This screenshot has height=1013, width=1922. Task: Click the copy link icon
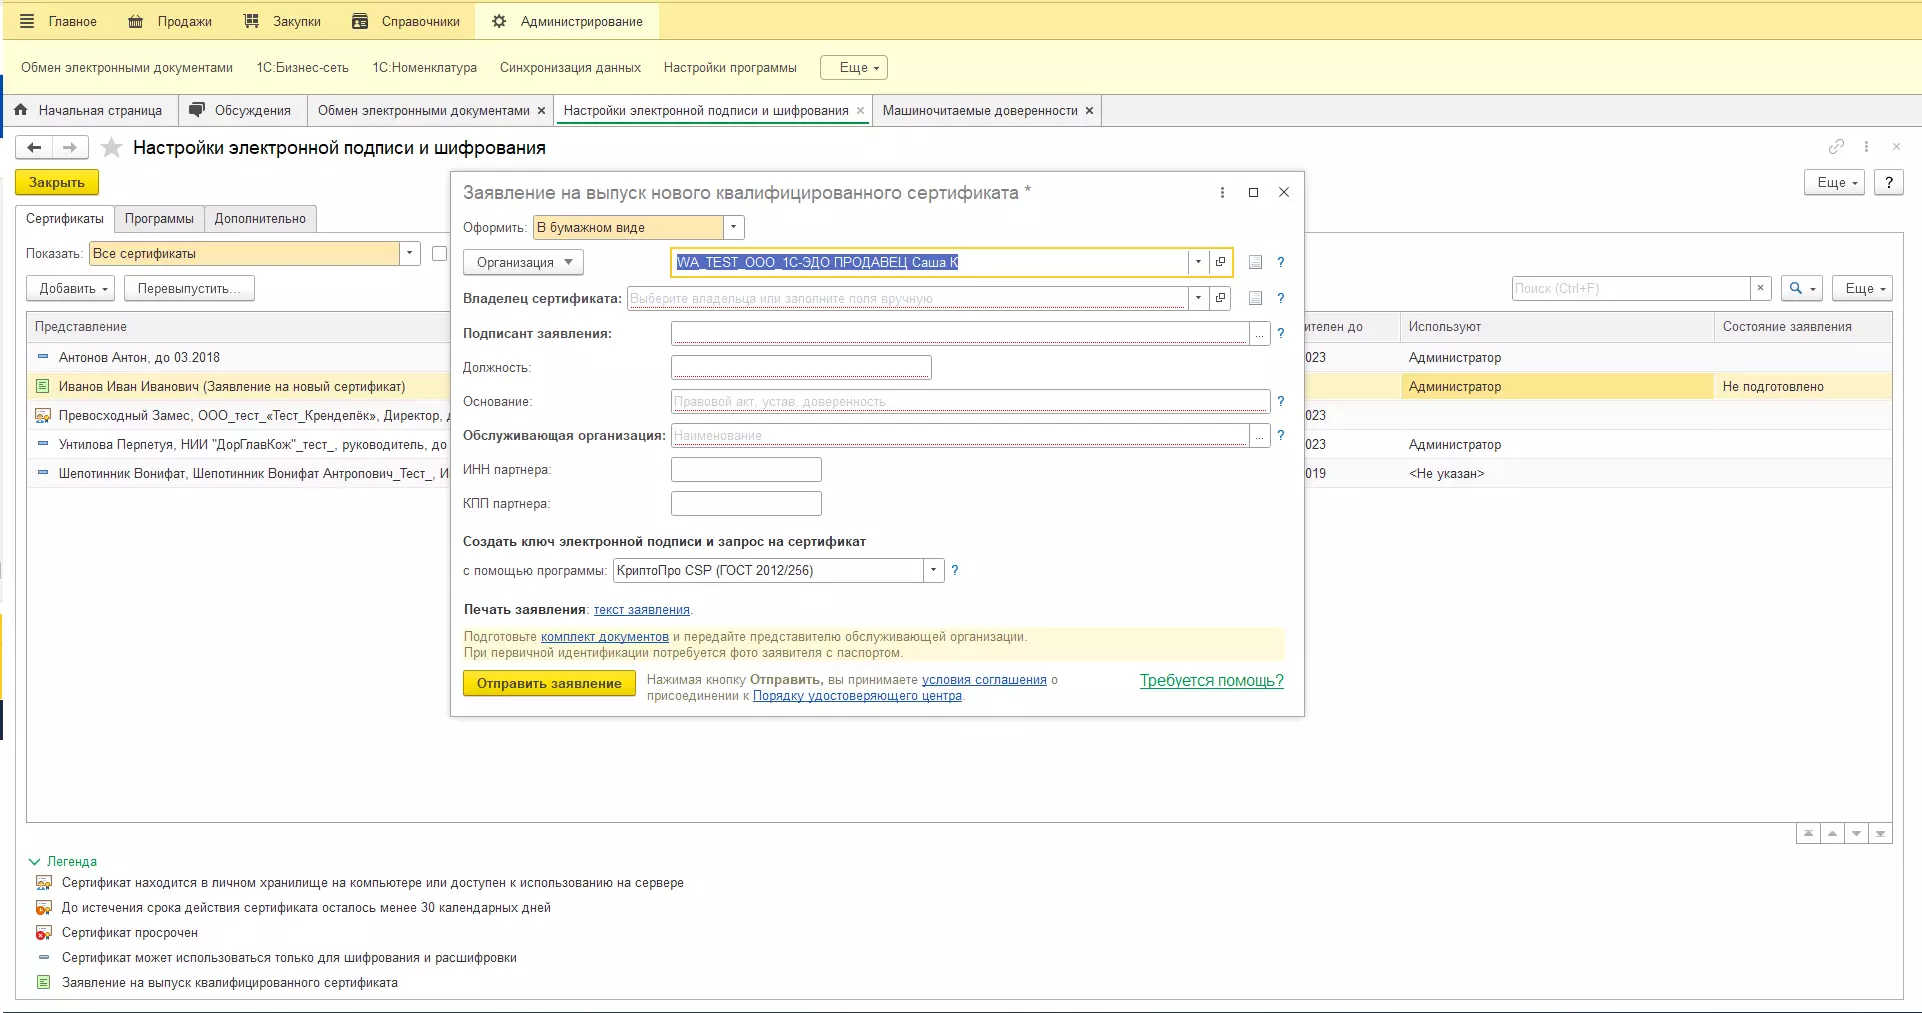(1836, 147)
